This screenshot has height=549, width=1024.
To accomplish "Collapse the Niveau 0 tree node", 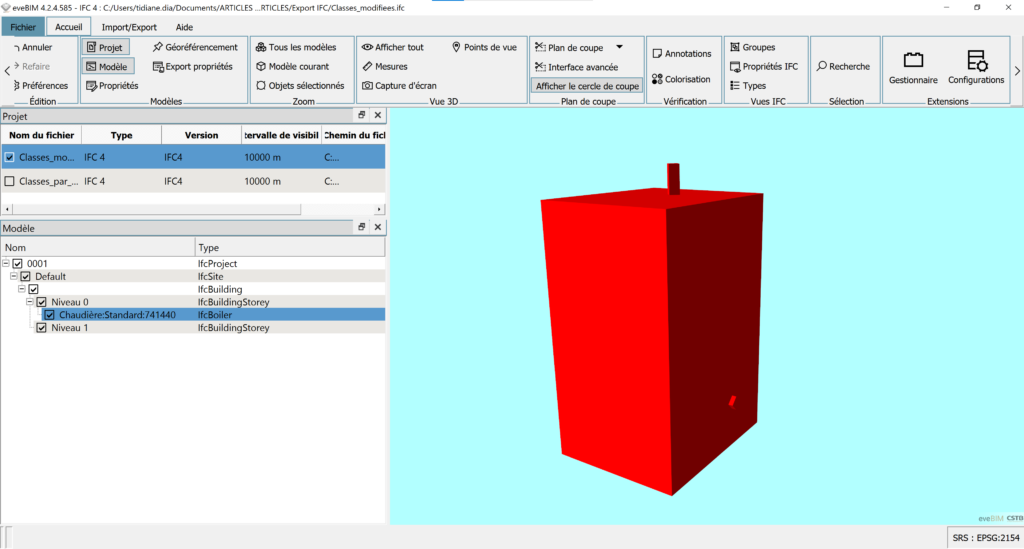I will [30, 302].
